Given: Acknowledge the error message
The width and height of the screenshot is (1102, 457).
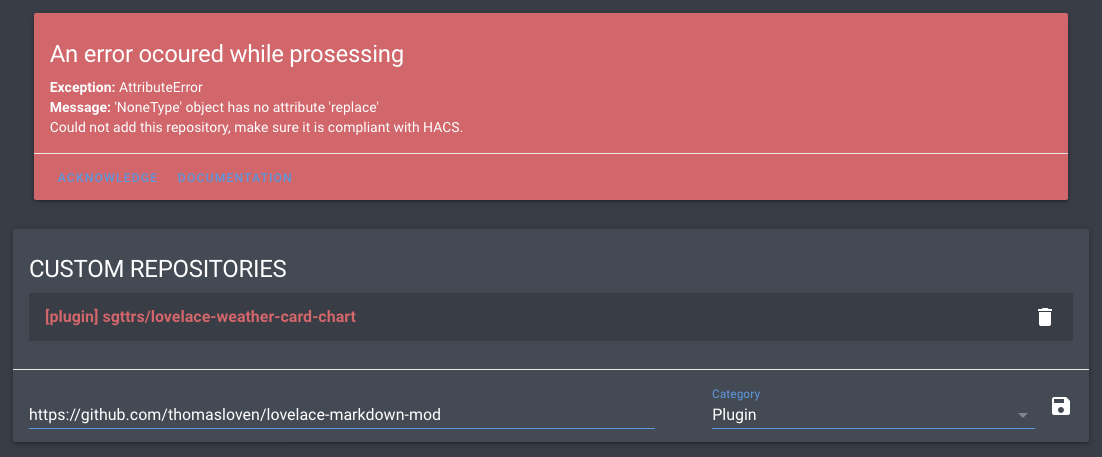Looking at the screenshot, I should coord(108,178).
